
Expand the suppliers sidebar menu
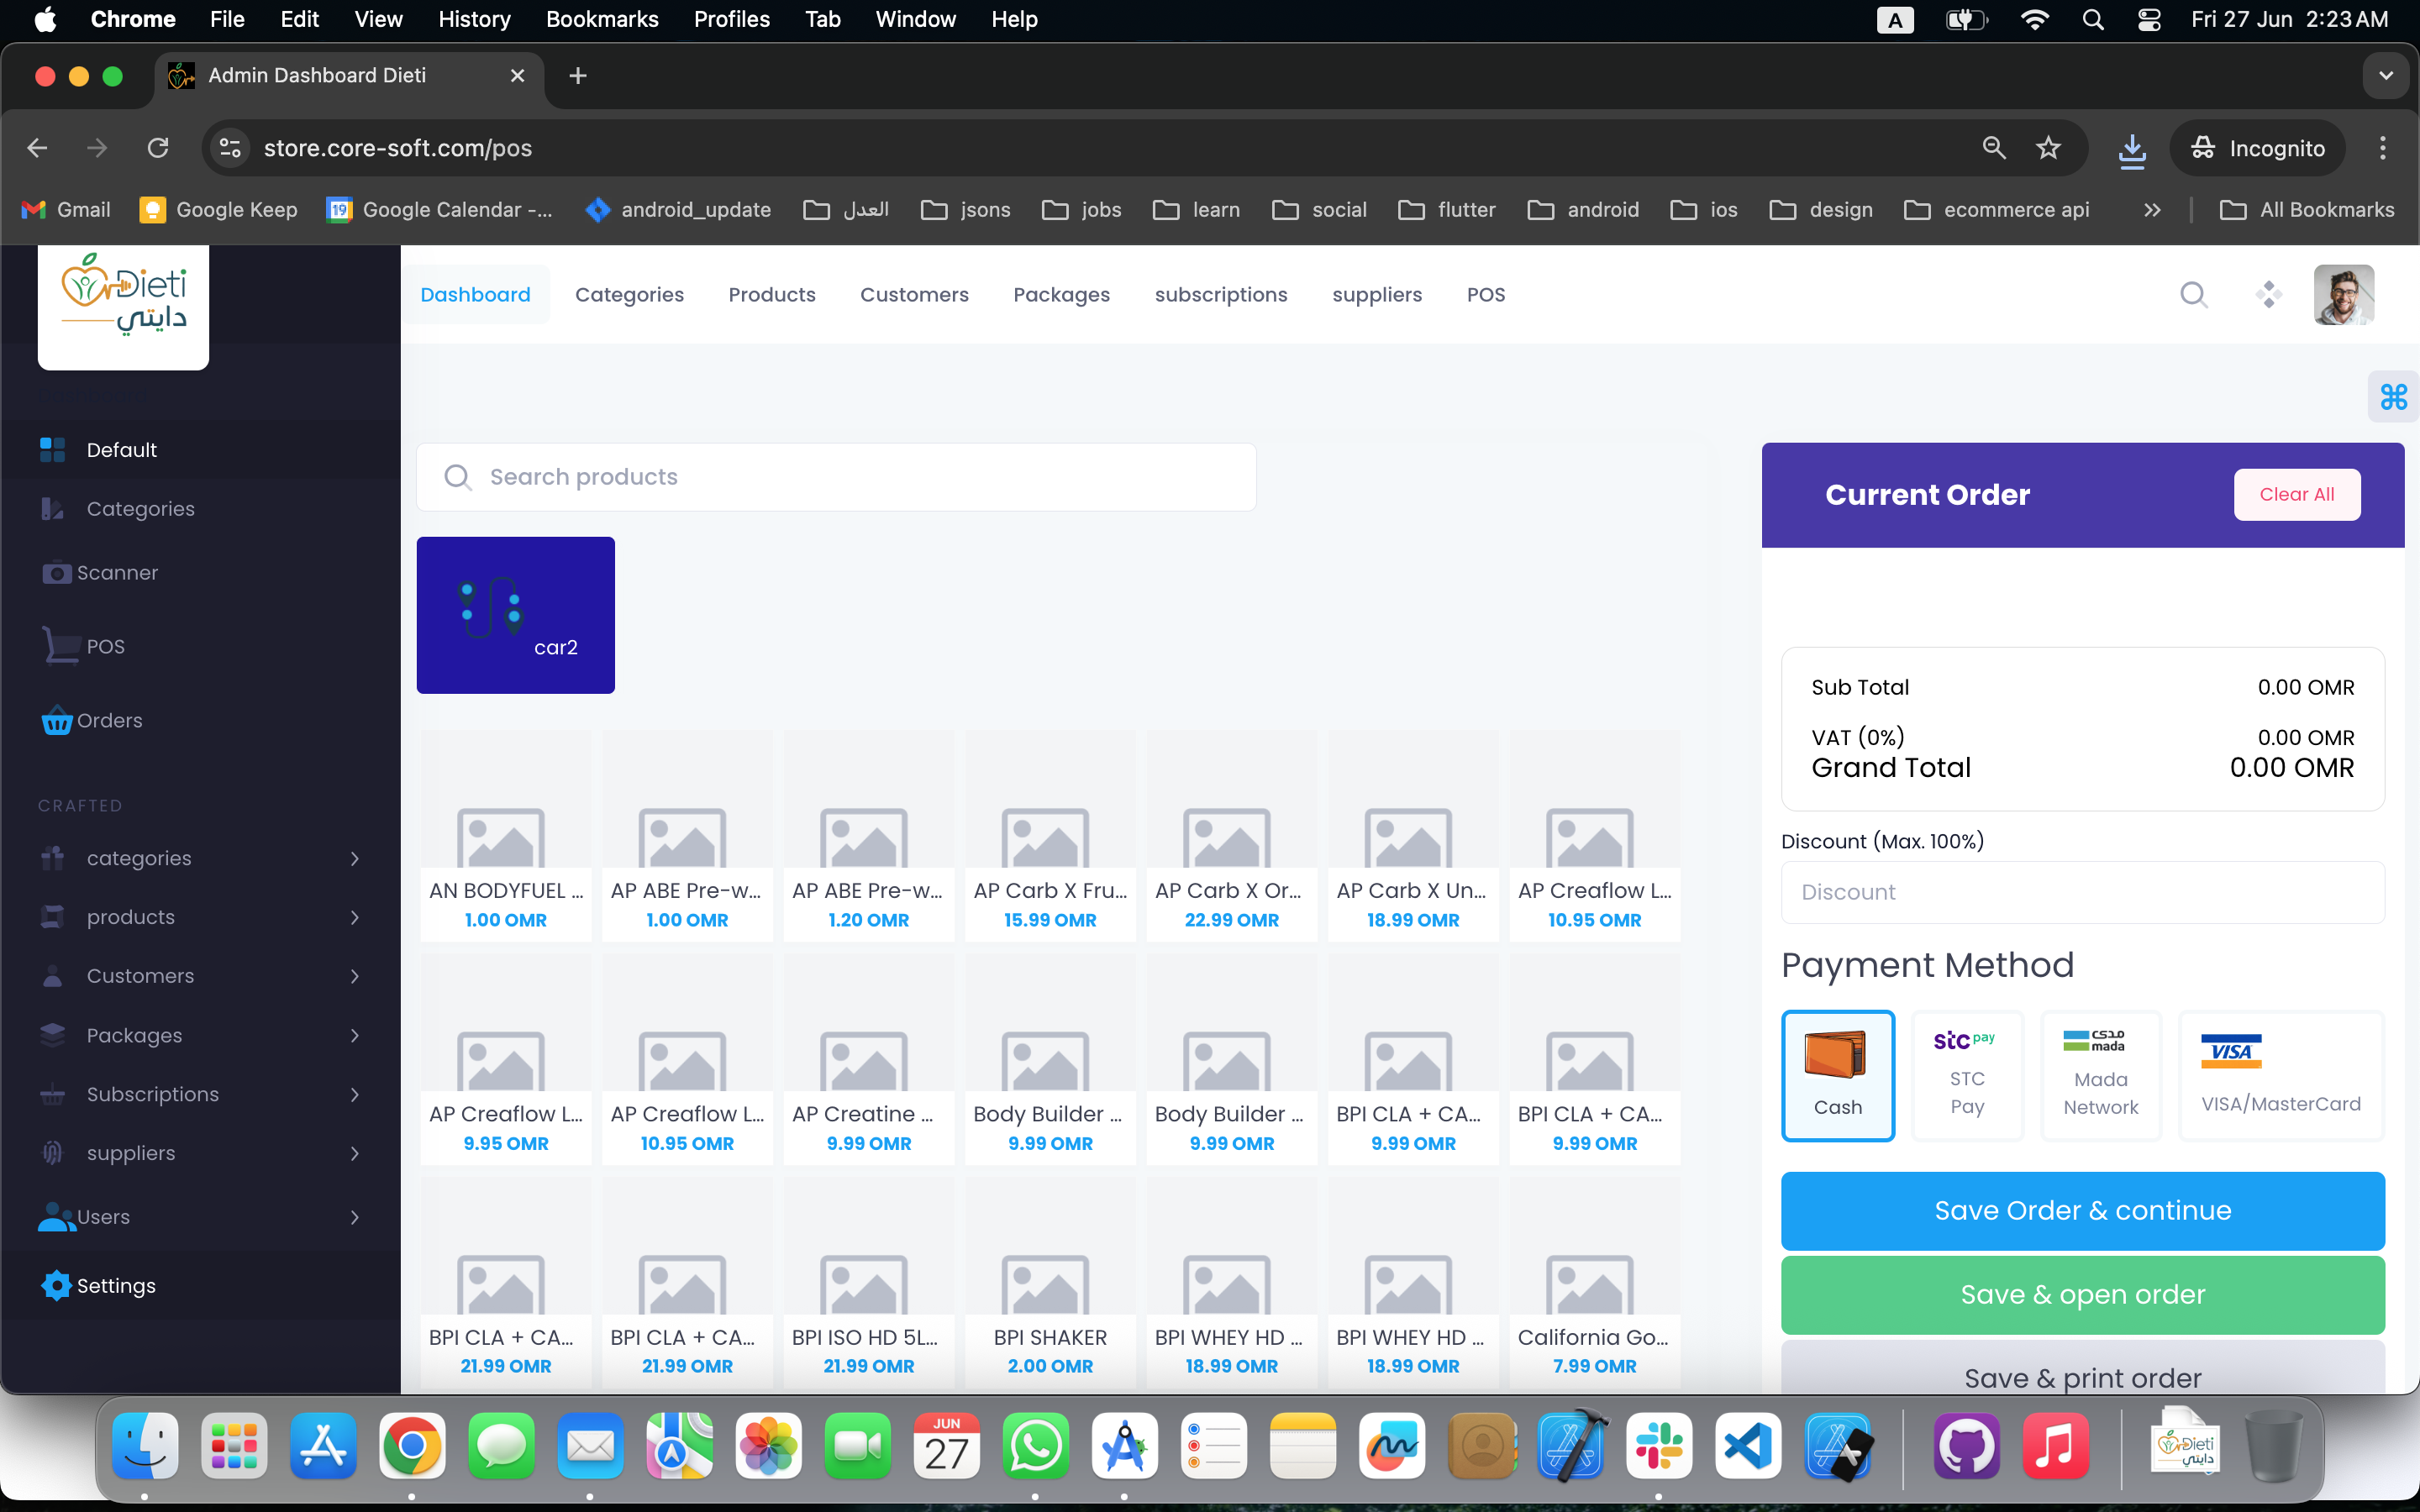point(200,1153)
